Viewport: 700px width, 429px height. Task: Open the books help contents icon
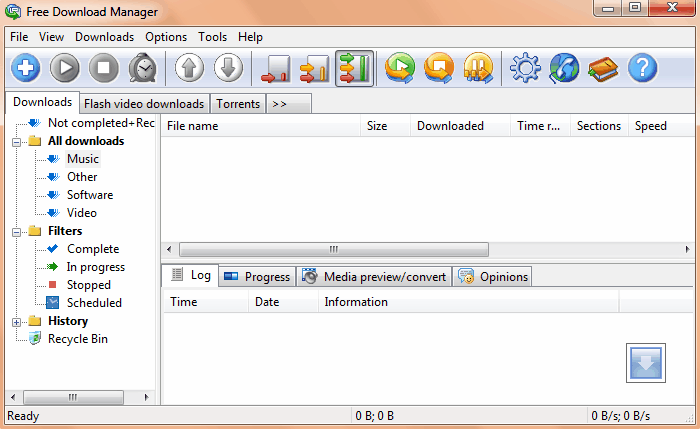603,68
